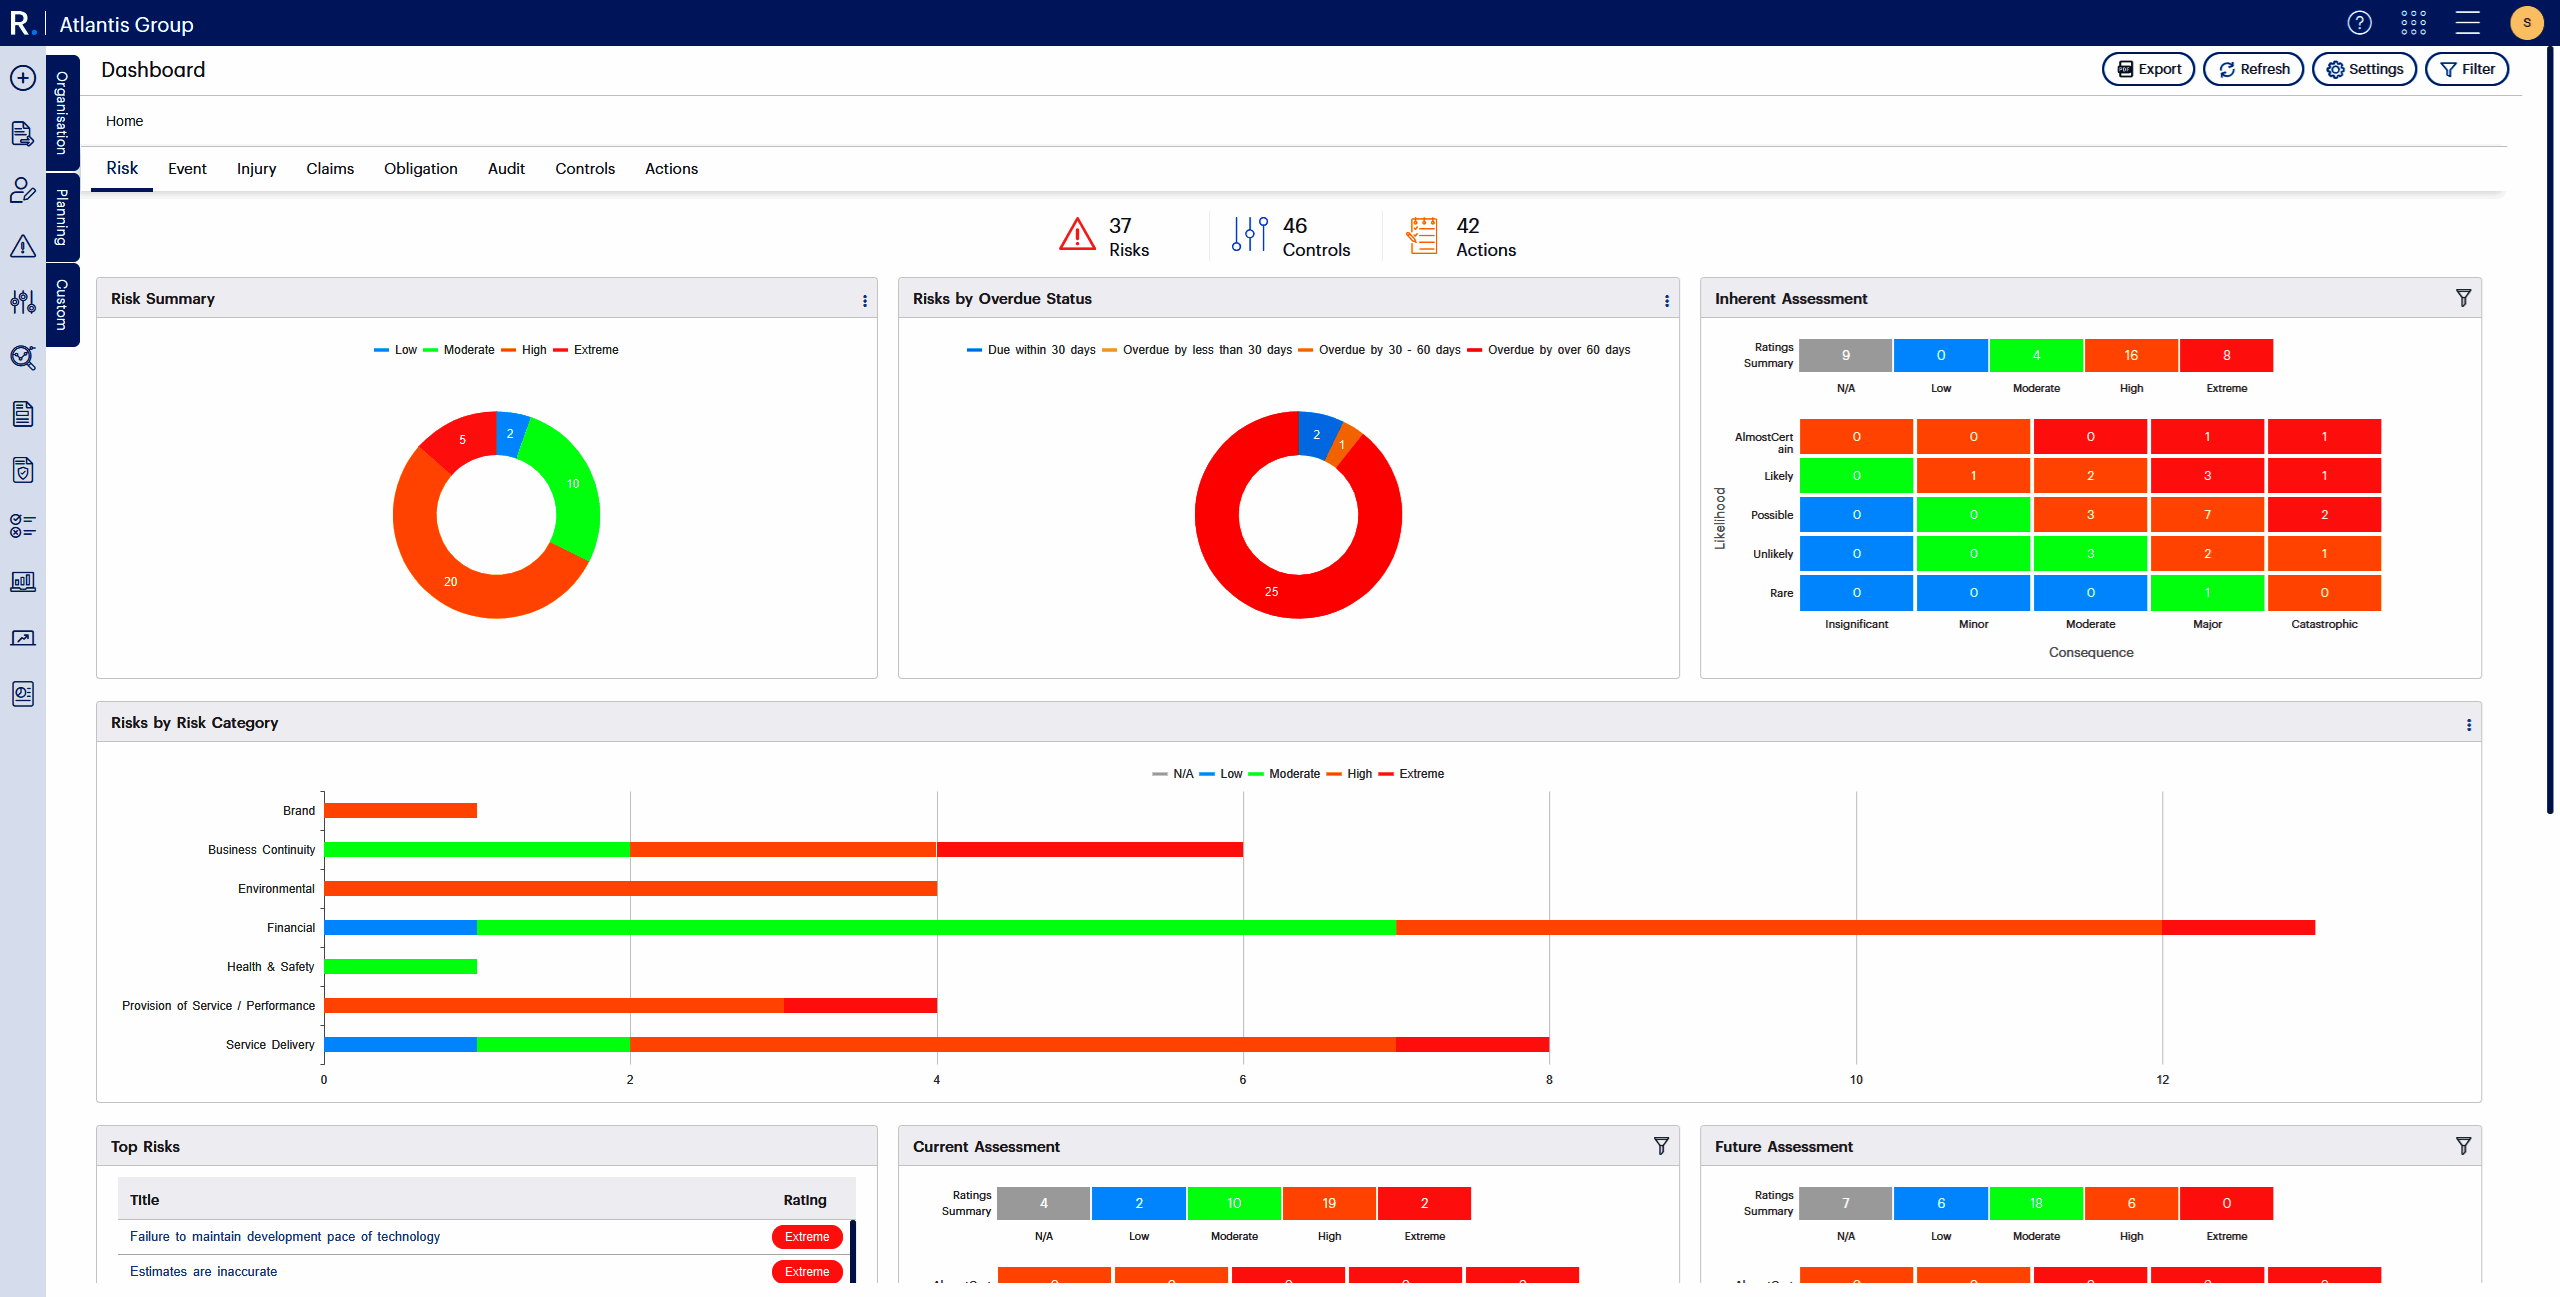The image size is (2560, 1297).
Task: Click the Refresh button
Action: 2254,69
